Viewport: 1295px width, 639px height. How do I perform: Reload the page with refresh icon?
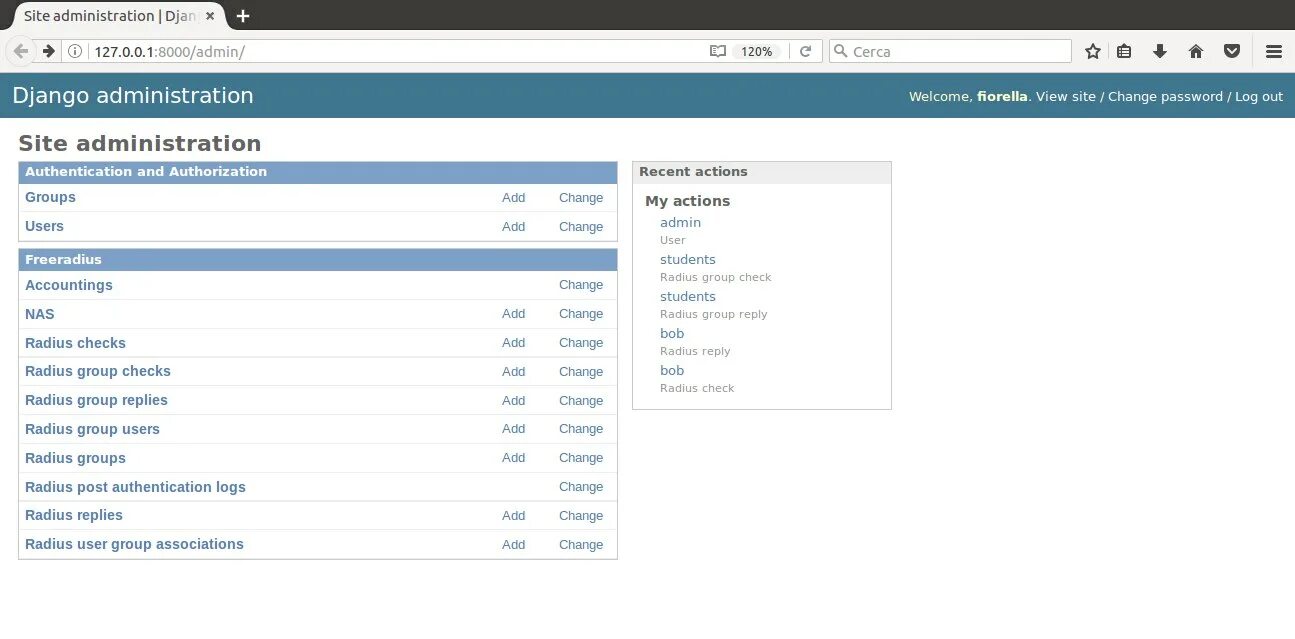click(x=805, y=51)
